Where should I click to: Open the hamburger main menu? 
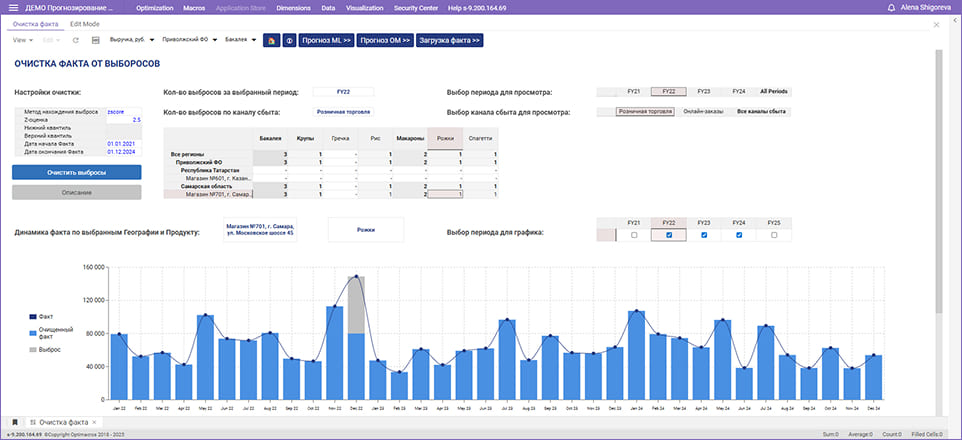coord(14,7)
